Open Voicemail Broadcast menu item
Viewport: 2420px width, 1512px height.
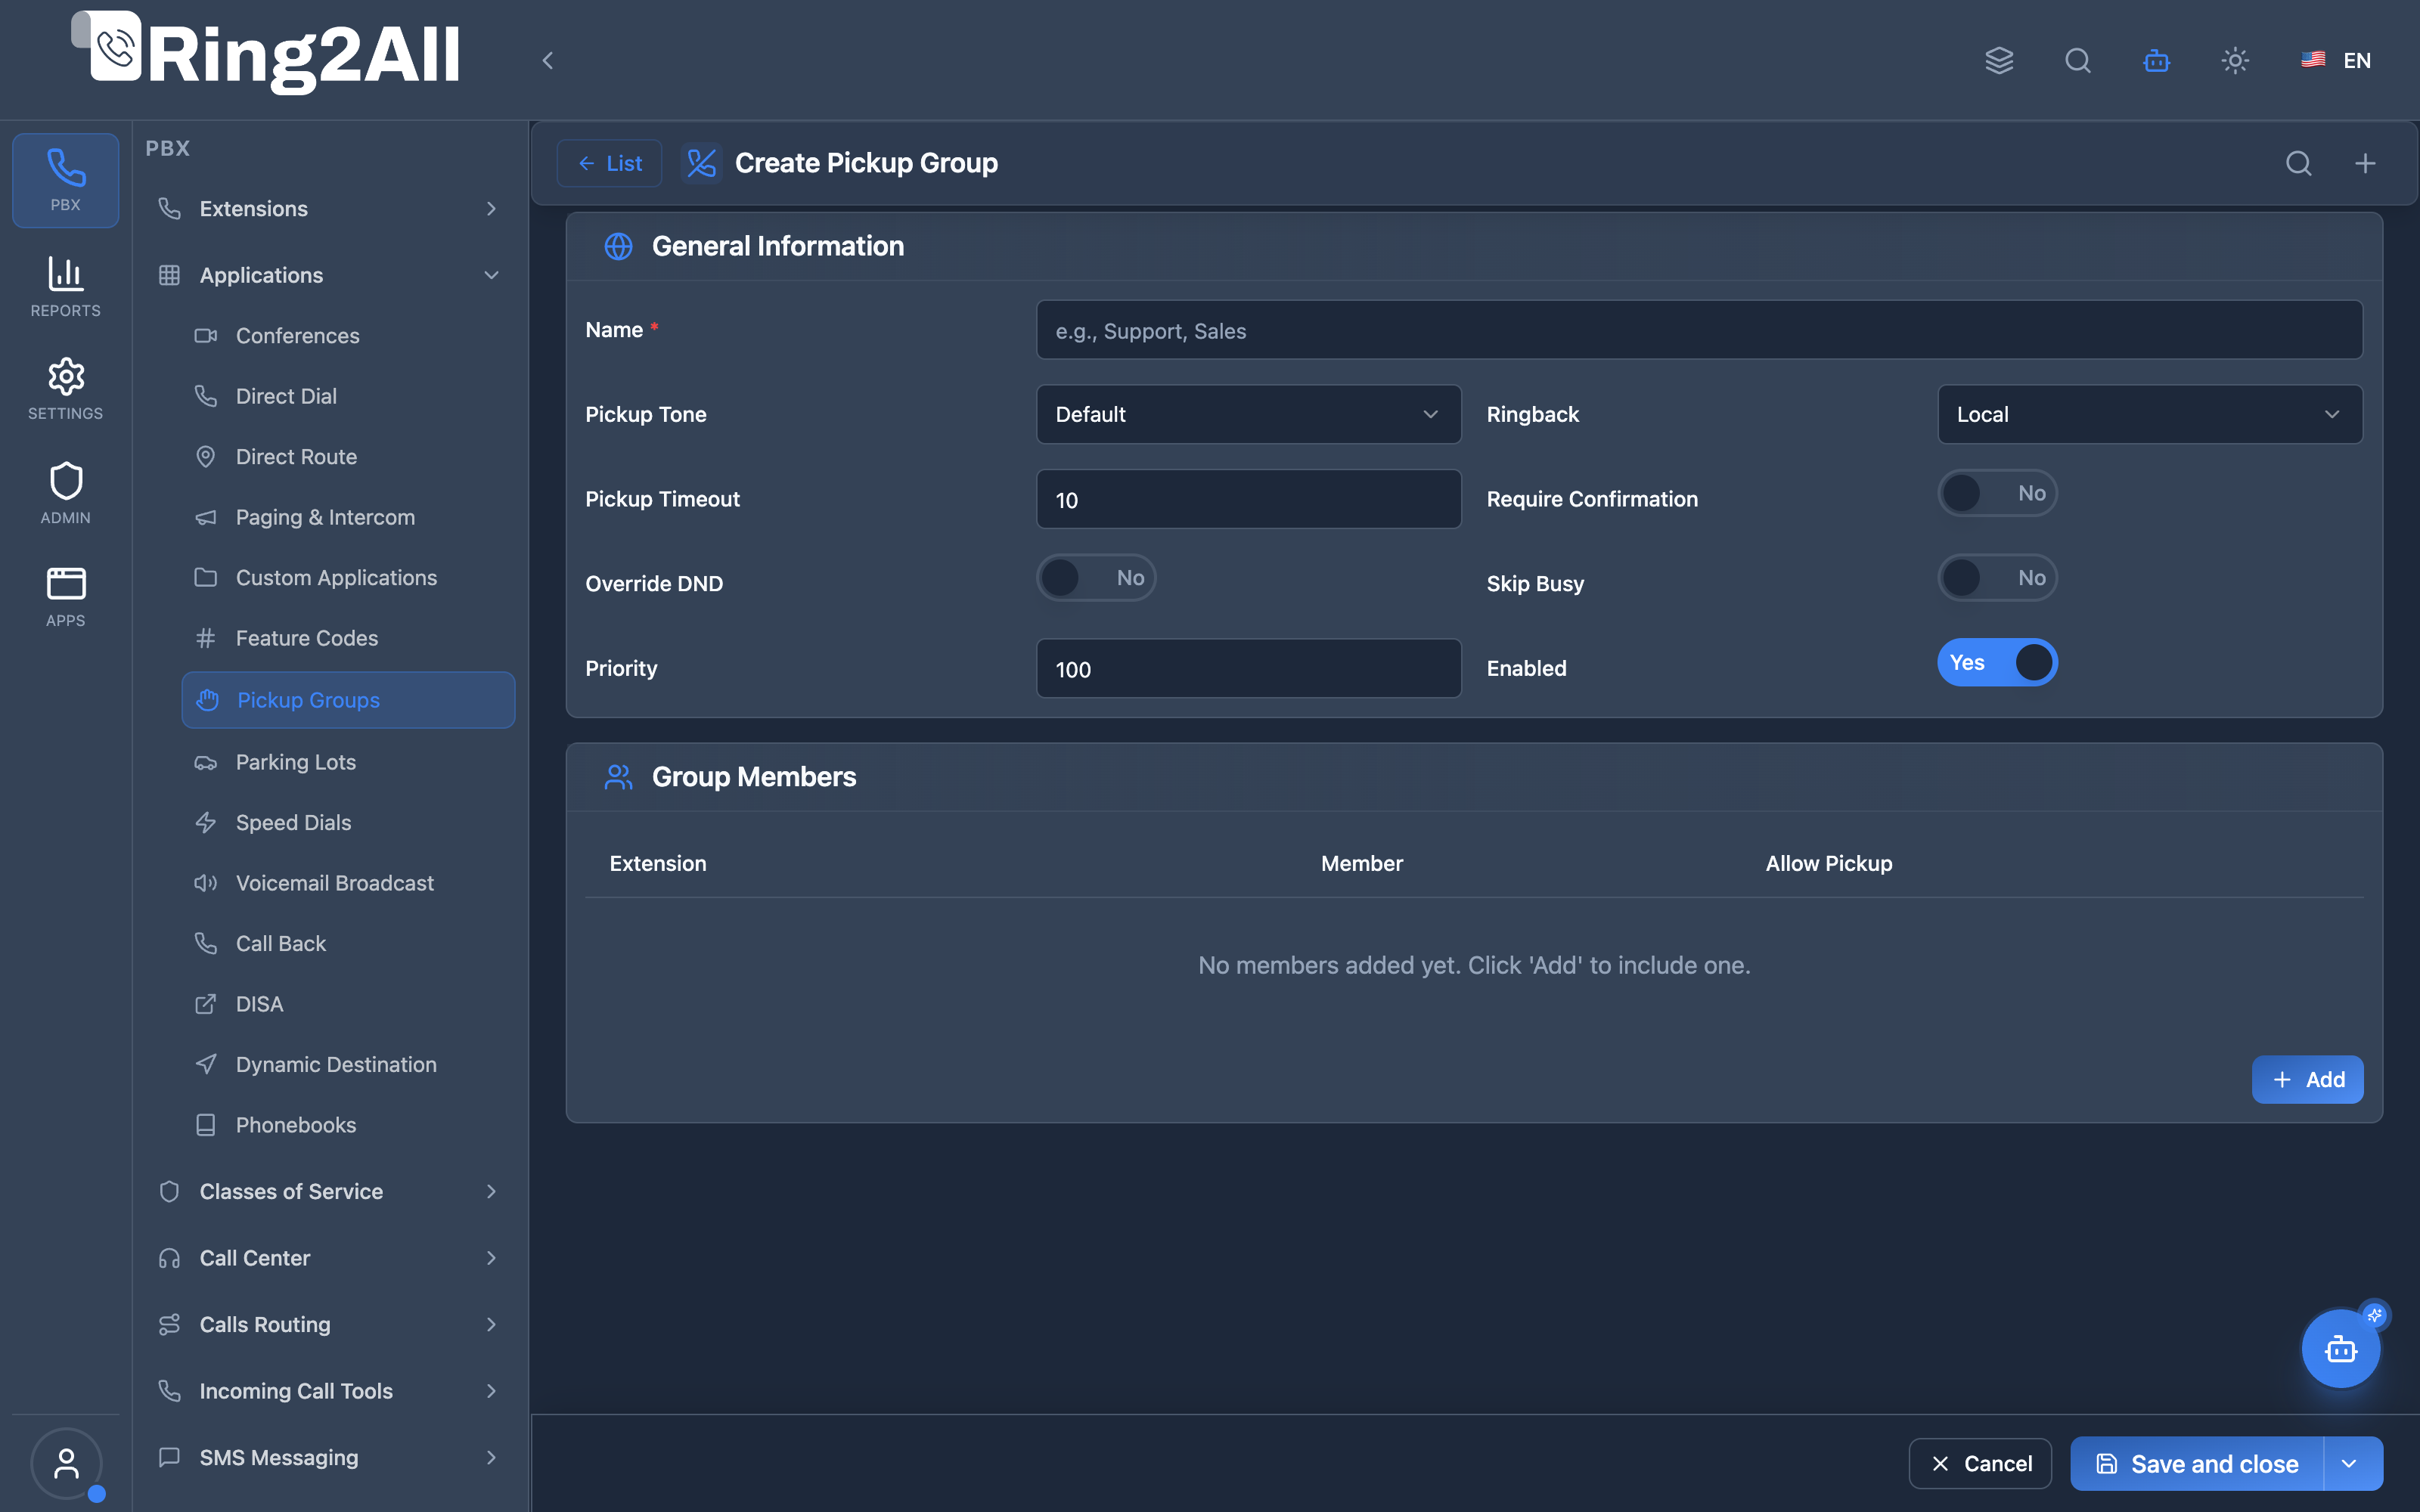(x=347, y=883)
